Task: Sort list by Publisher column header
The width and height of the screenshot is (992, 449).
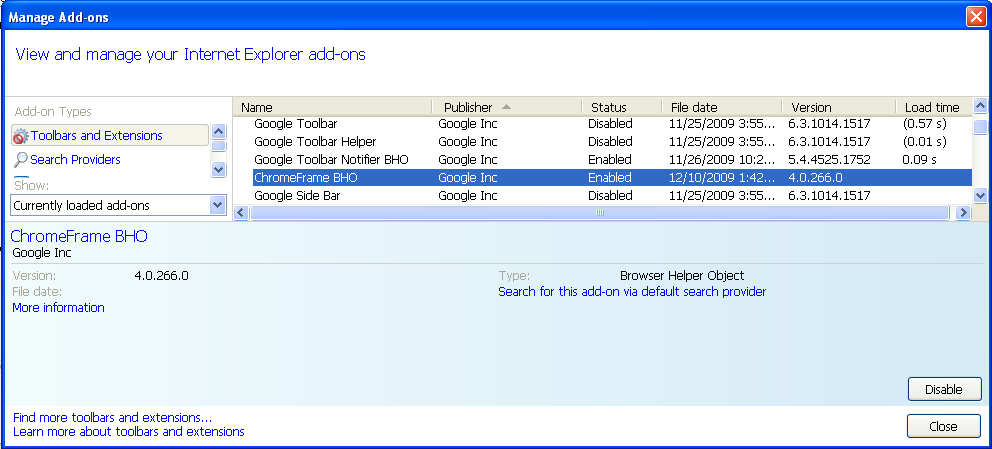Action: [x=507, y=107]
